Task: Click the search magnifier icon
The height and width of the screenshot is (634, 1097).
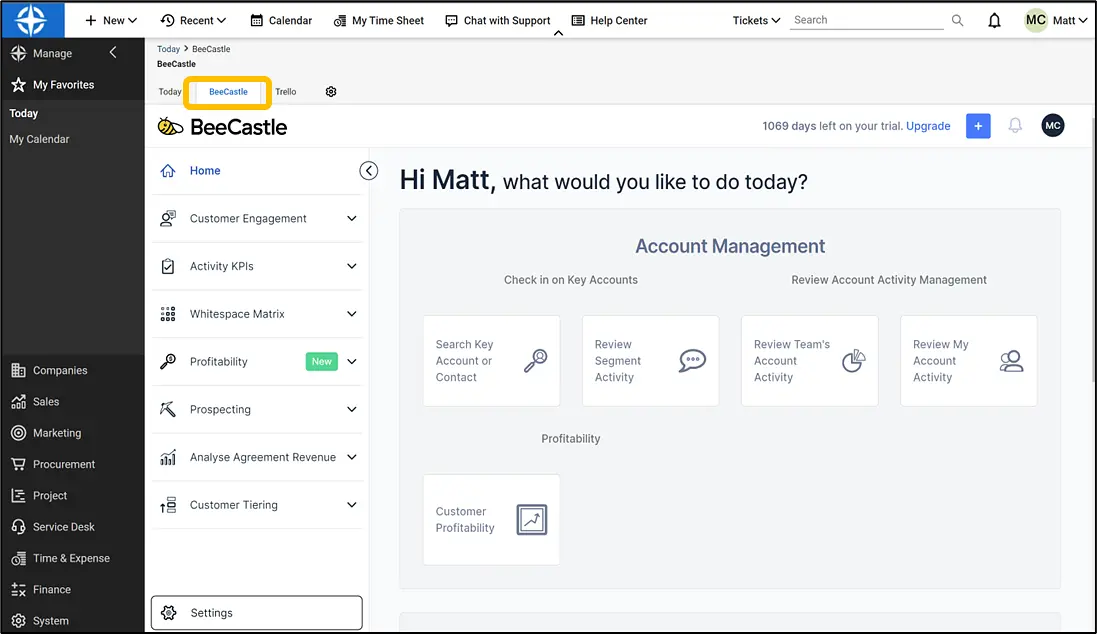Action: click(957, 20)
